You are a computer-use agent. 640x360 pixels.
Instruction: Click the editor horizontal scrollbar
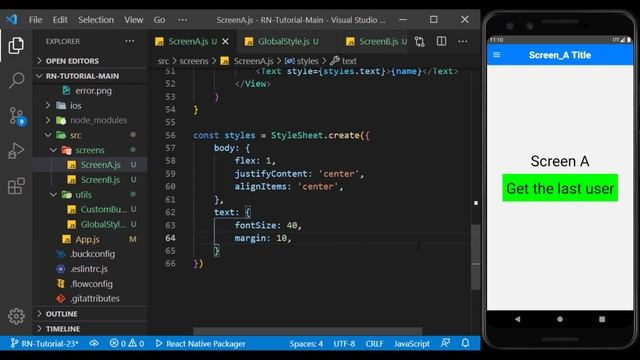point(307,331)
